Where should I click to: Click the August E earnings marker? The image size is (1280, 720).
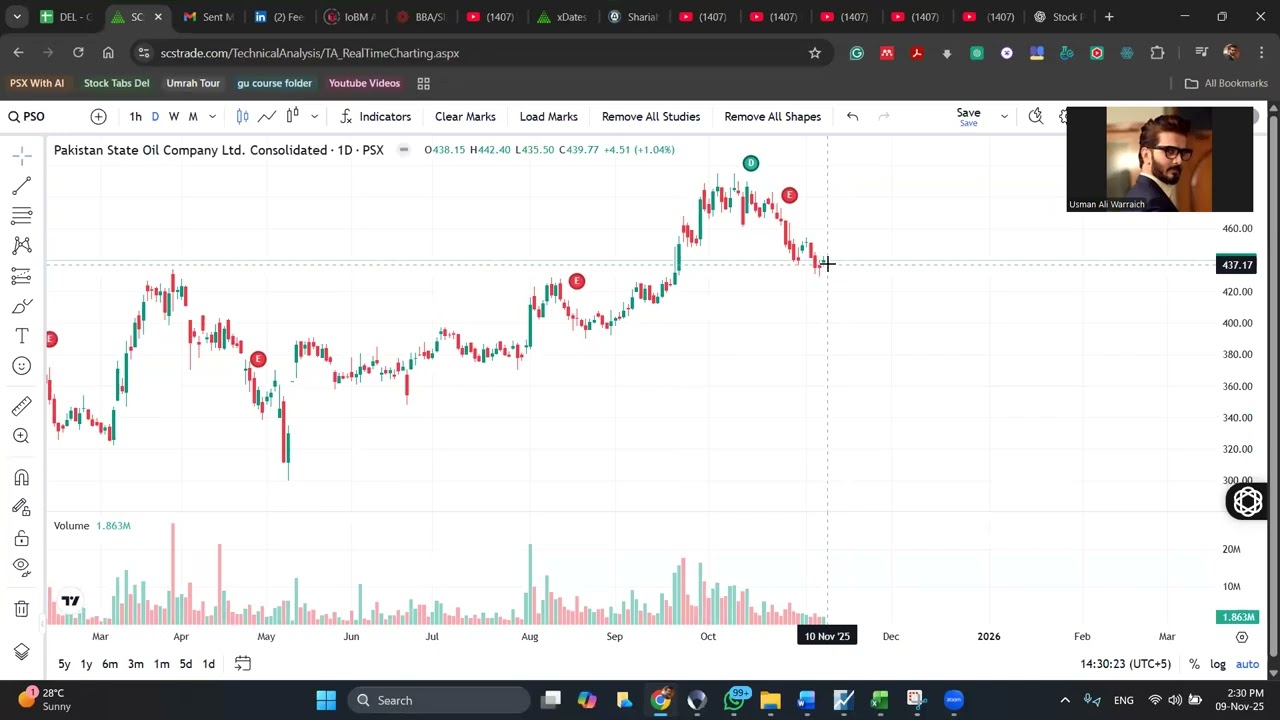pos(576,281)
